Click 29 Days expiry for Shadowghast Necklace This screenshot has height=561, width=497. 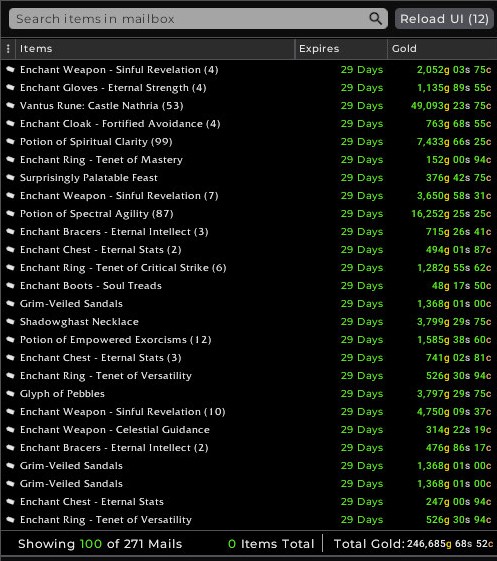click(x=362, y=322)
